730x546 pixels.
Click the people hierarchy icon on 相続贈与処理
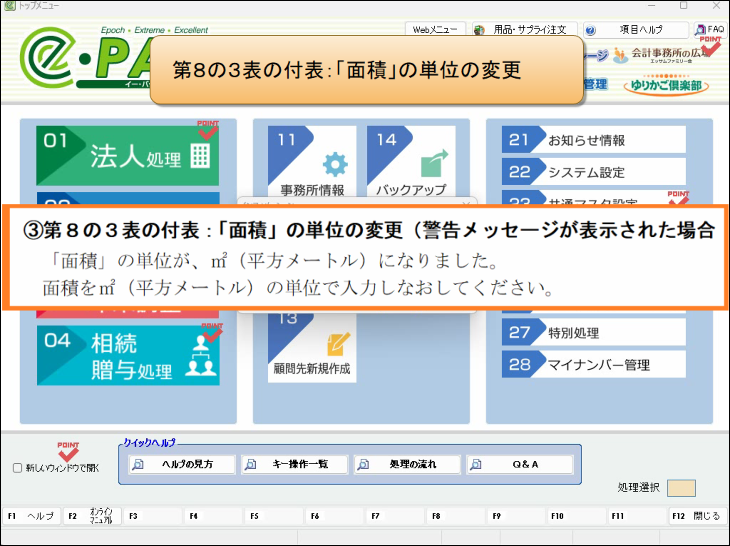click(x=201, y=356)
